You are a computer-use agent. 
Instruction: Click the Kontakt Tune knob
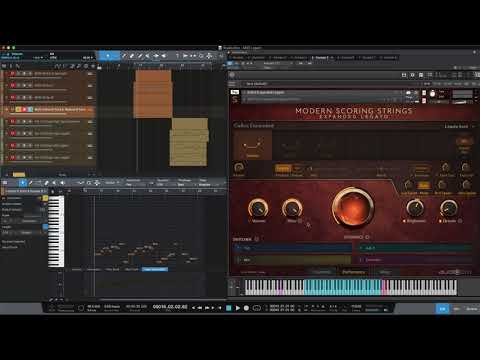432,94
